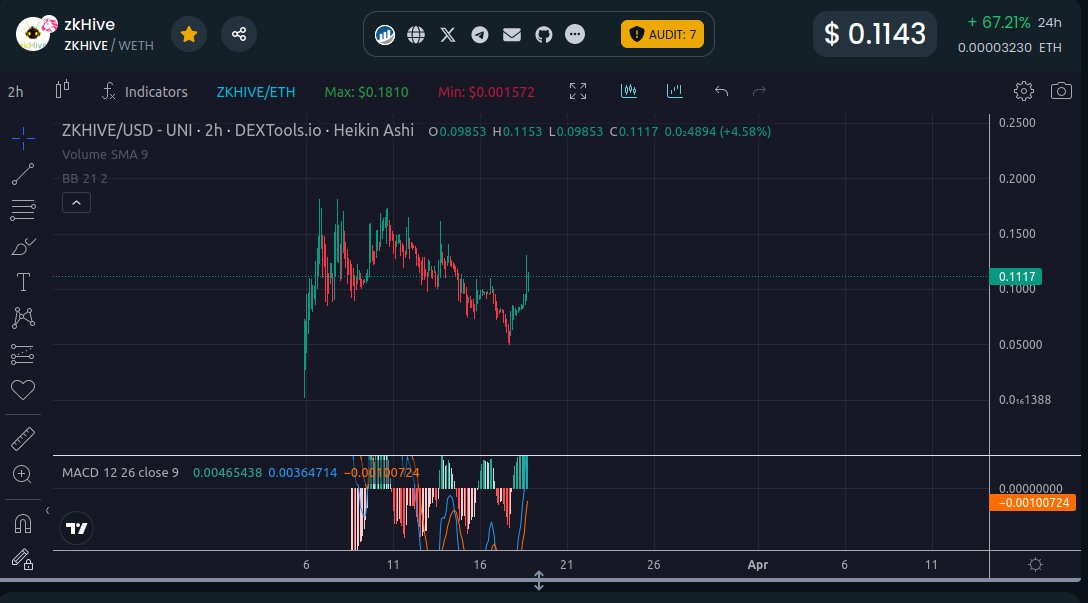Collapse the drawing toolbar side arrow
This screenshot has height=603, width=1088.
click(47, 511)
